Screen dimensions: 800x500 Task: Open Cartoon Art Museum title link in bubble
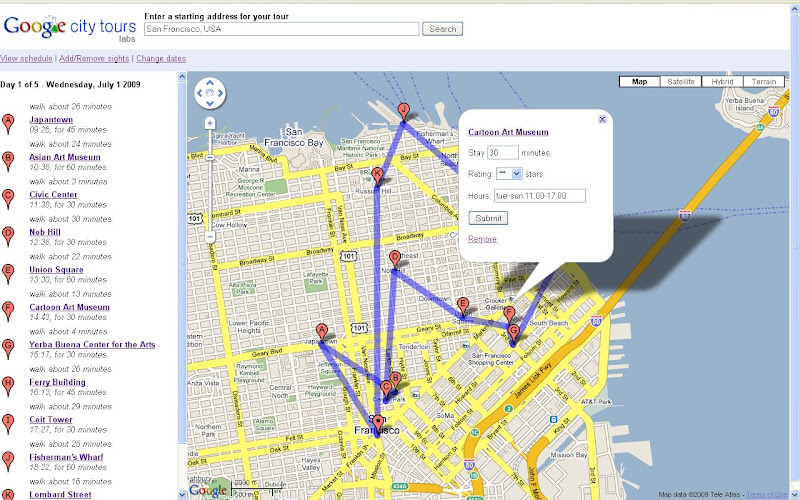tap(508, 132)
